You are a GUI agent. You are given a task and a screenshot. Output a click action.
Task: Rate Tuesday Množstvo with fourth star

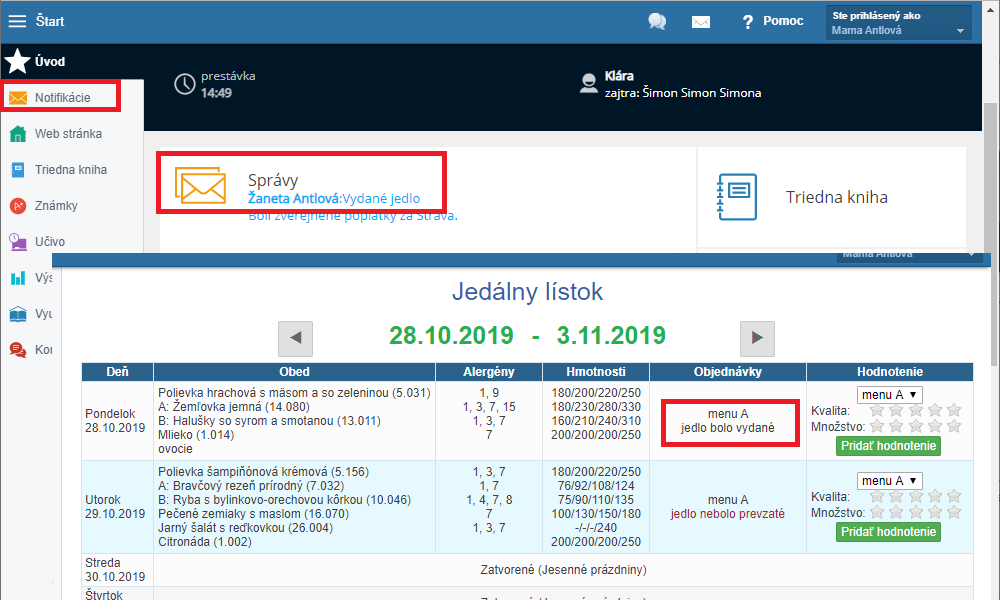935,512
